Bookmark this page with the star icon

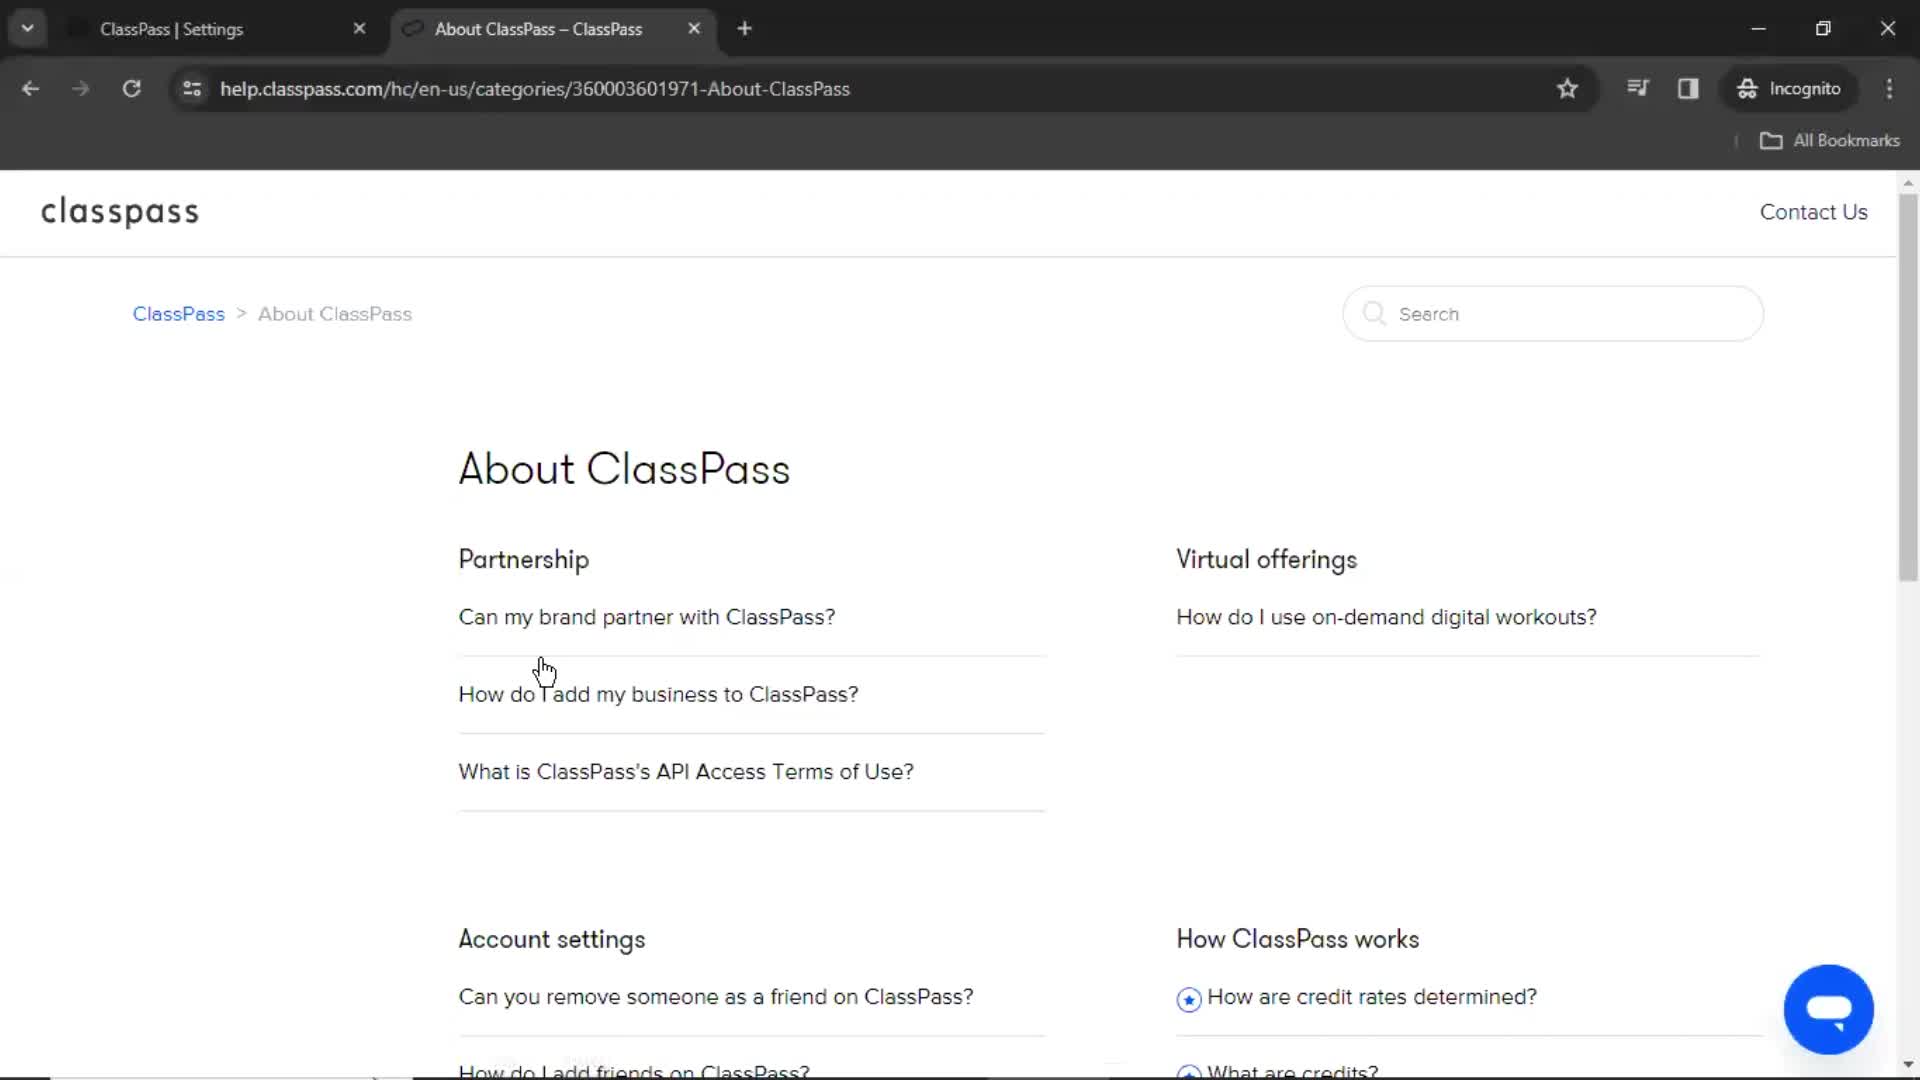click(1567, 88)
